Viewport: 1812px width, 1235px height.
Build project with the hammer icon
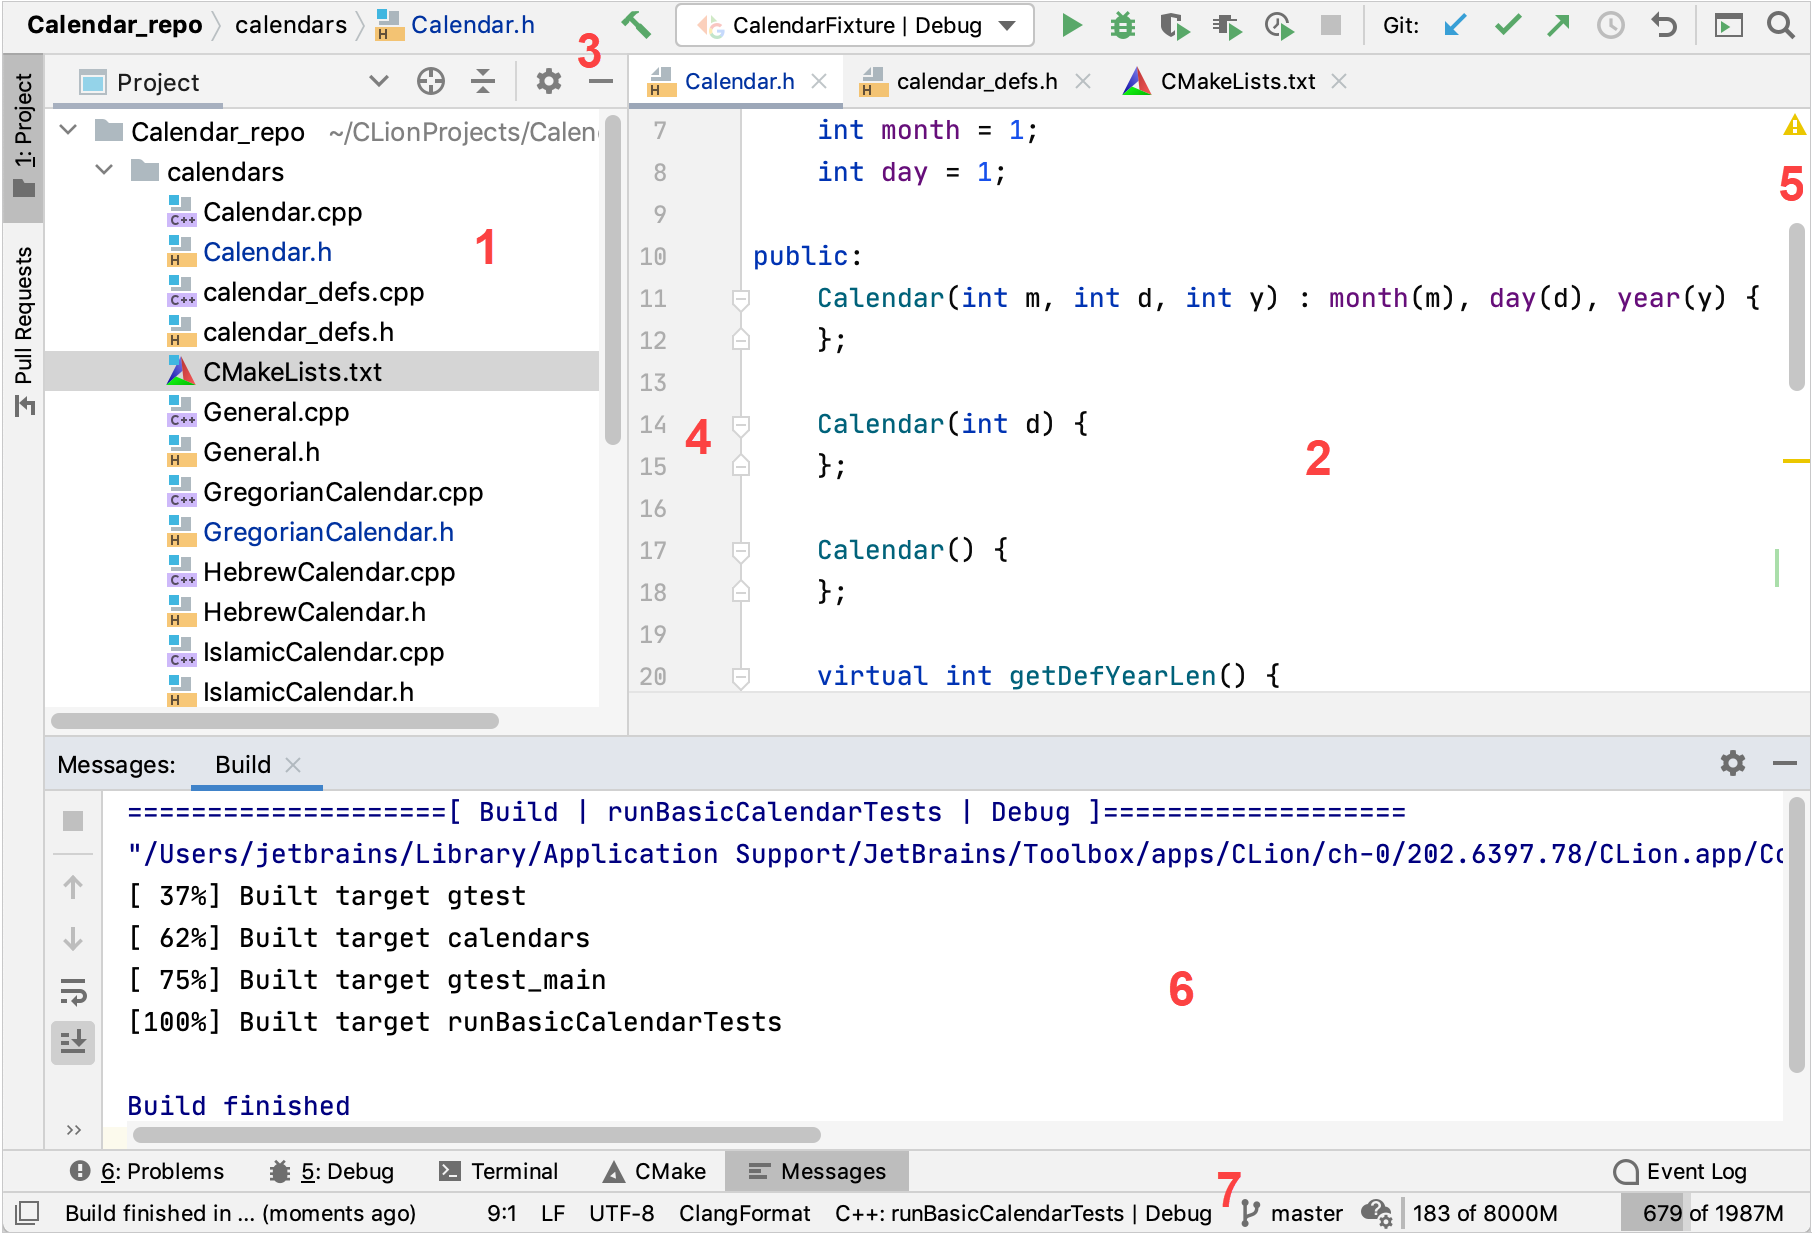636,25
